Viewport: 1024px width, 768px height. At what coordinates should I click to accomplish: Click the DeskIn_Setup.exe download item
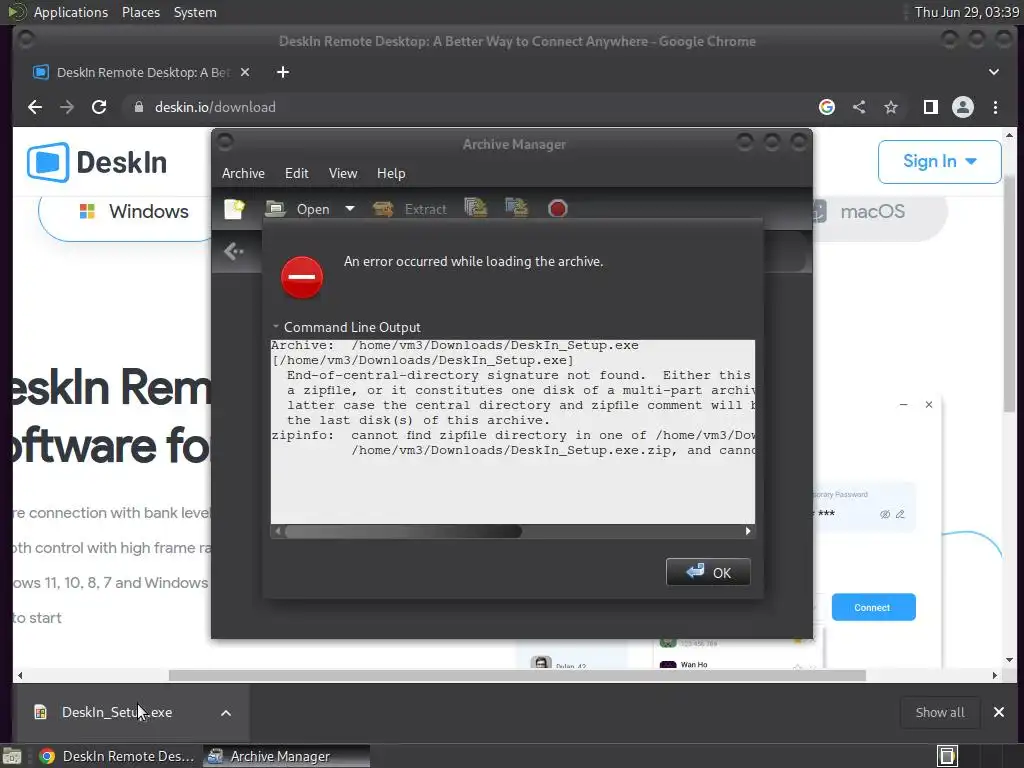click(x=116, y=712)
